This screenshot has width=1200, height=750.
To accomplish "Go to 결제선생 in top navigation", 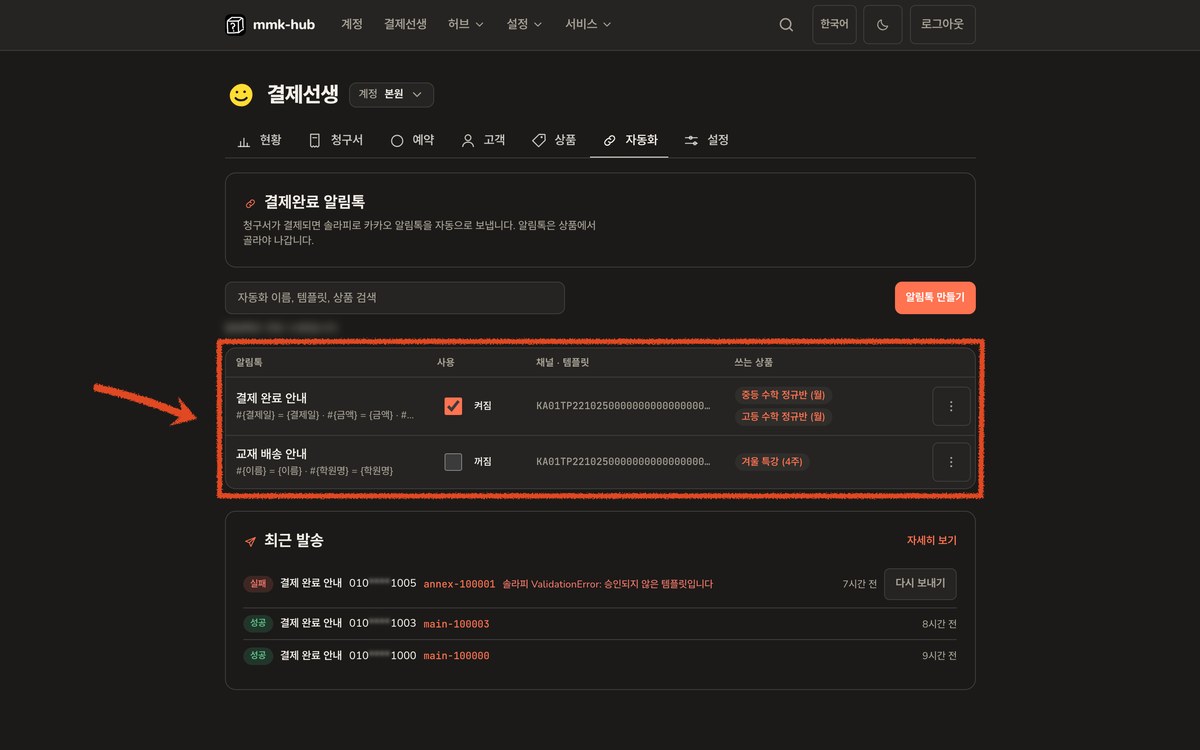I will tap(405, 24).
